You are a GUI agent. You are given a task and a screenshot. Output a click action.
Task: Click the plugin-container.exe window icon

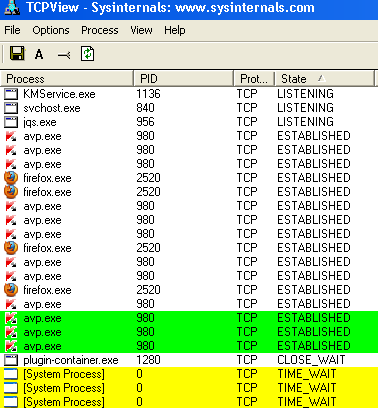point(11,360)
